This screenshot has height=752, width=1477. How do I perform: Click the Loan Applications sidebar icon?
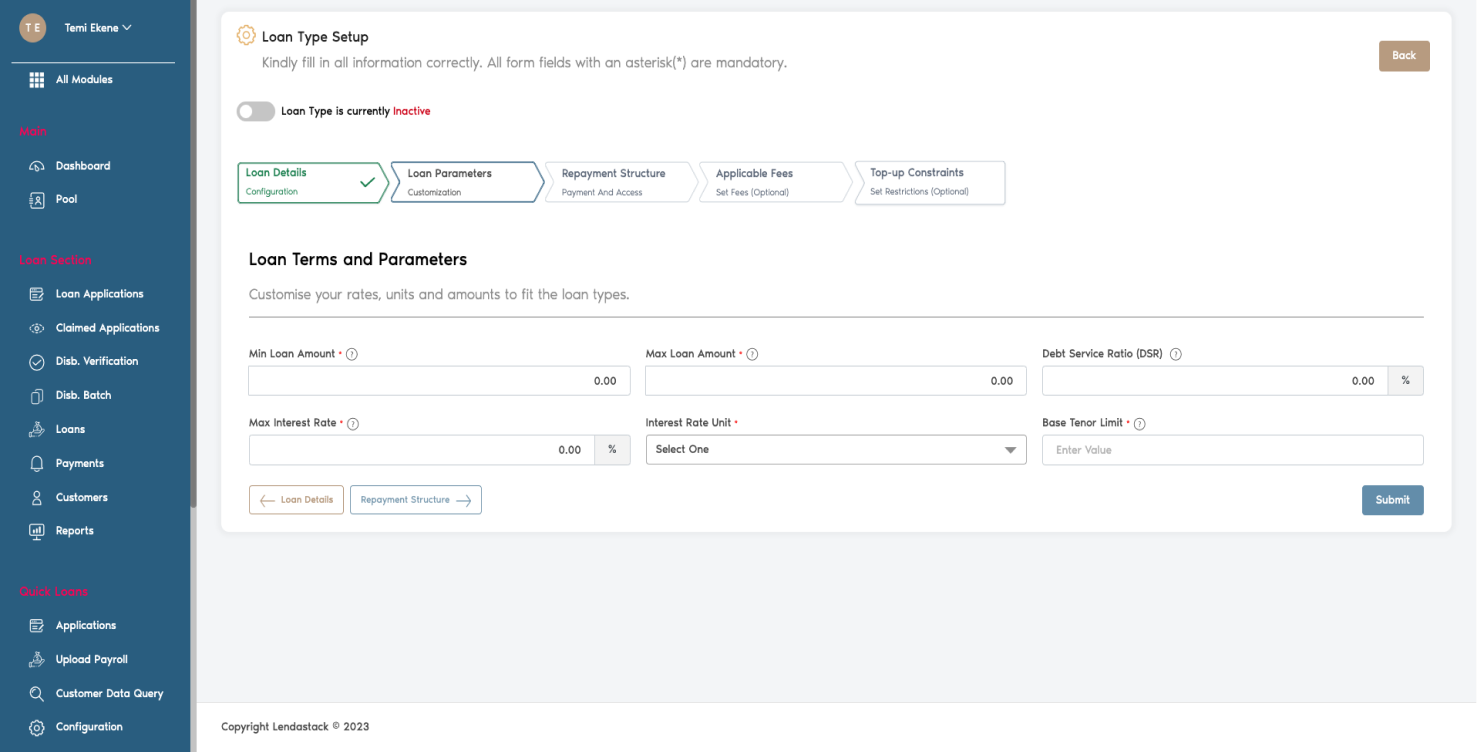click(x=36, y=293)
